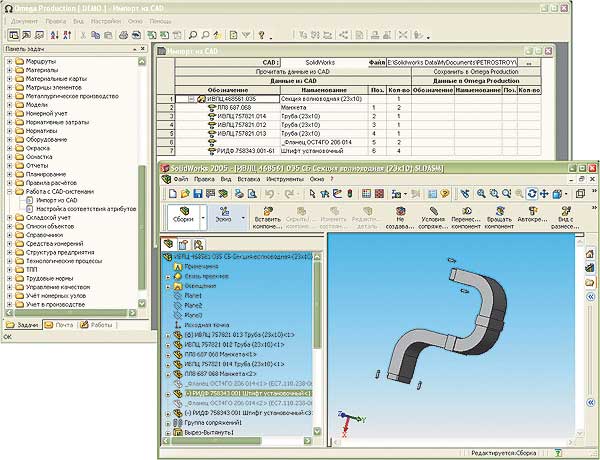Click the task panel vertical scrollbar thumb
This screenshot has width=600, height=460.
[x=142, y=228]
